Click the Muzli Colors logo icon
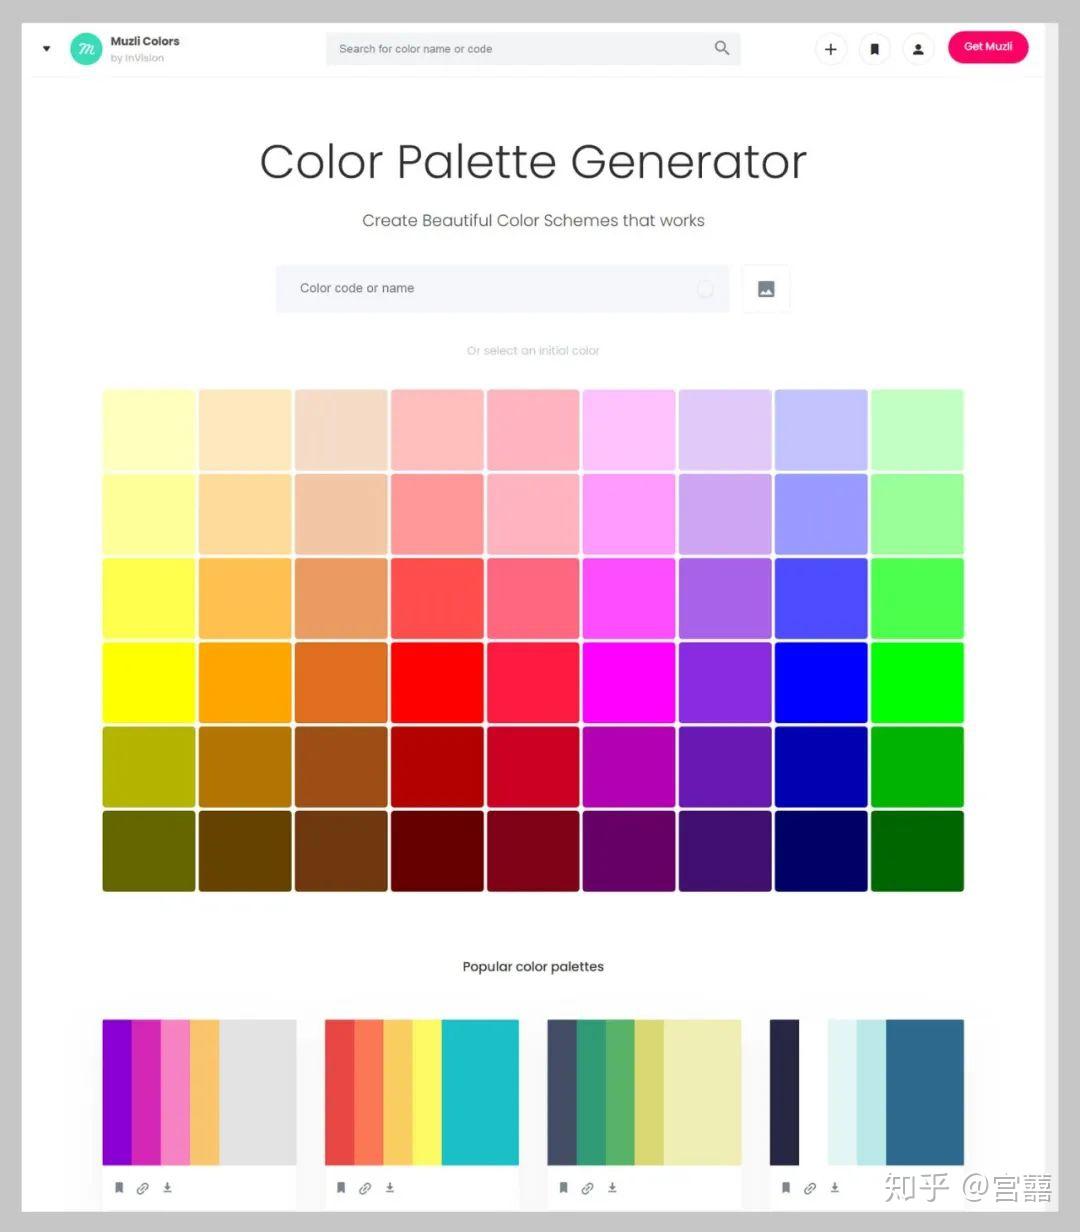 86,48
